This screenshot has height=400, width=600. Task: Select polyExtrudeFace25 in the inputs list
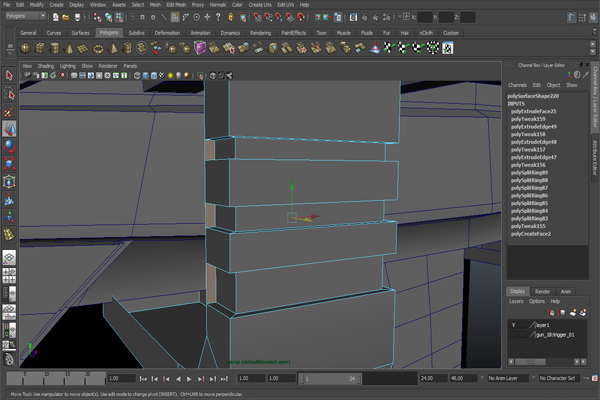533,111
